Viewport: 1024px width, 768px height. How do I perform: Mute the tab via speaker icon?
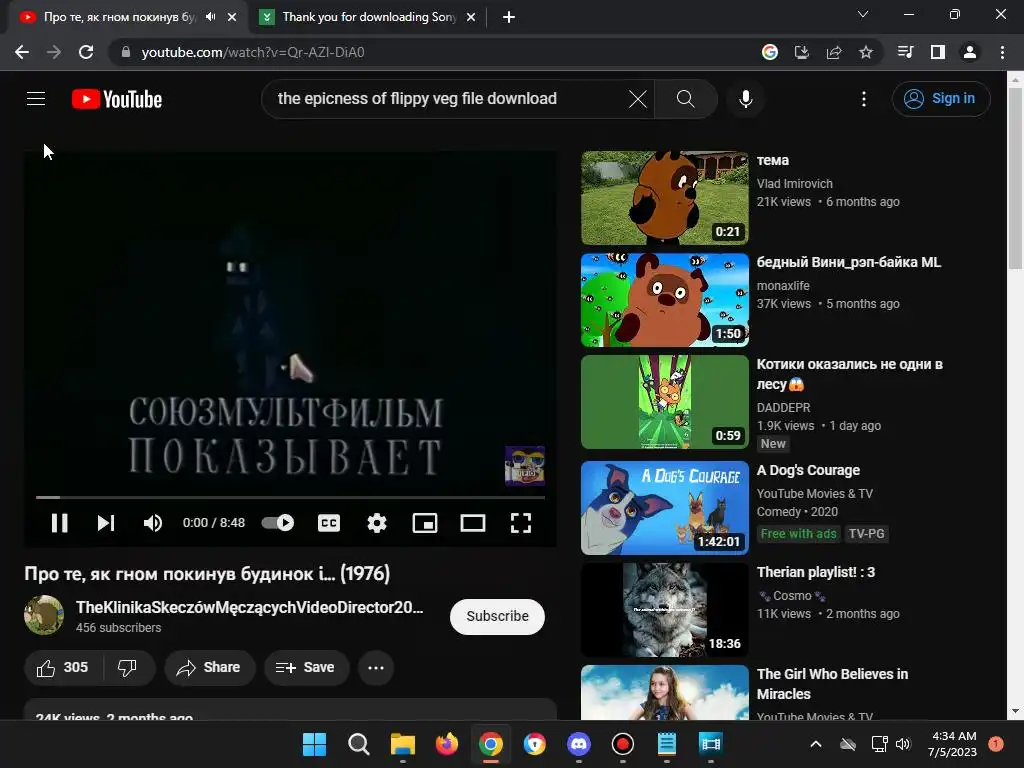click(x=210, y=17)
